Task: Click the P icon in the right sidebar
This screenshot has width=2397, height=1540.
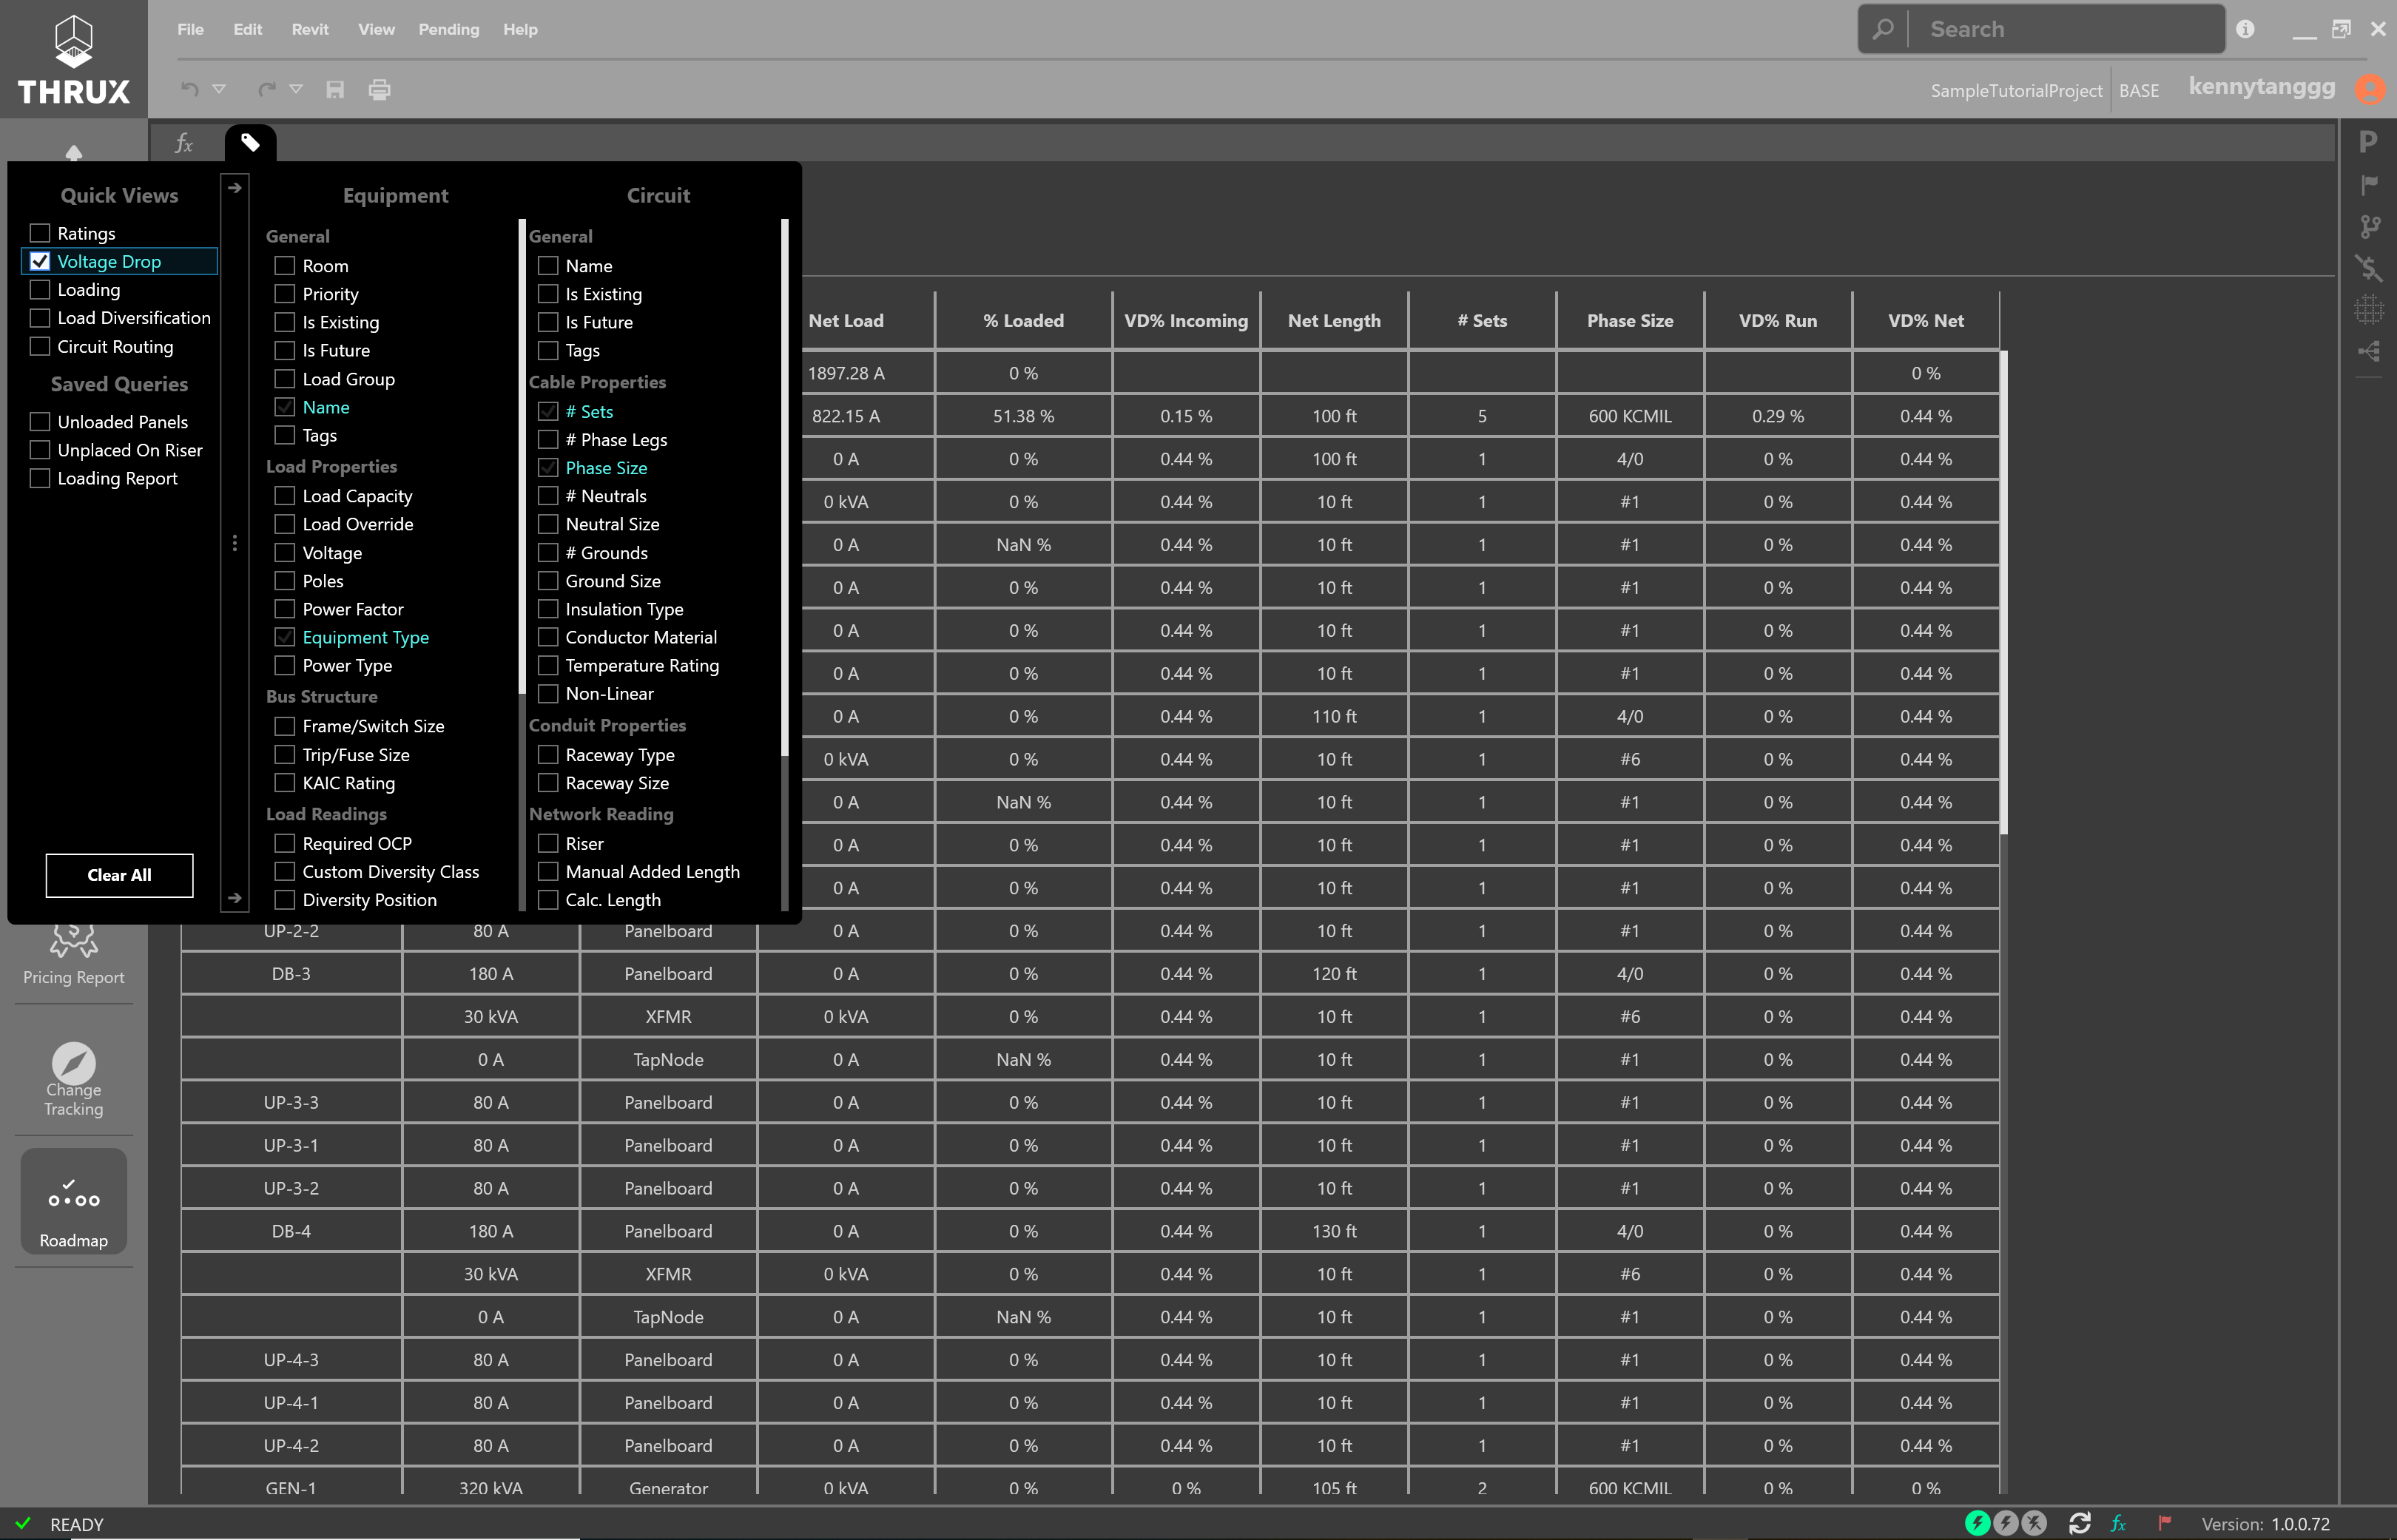Action: 2368,142
